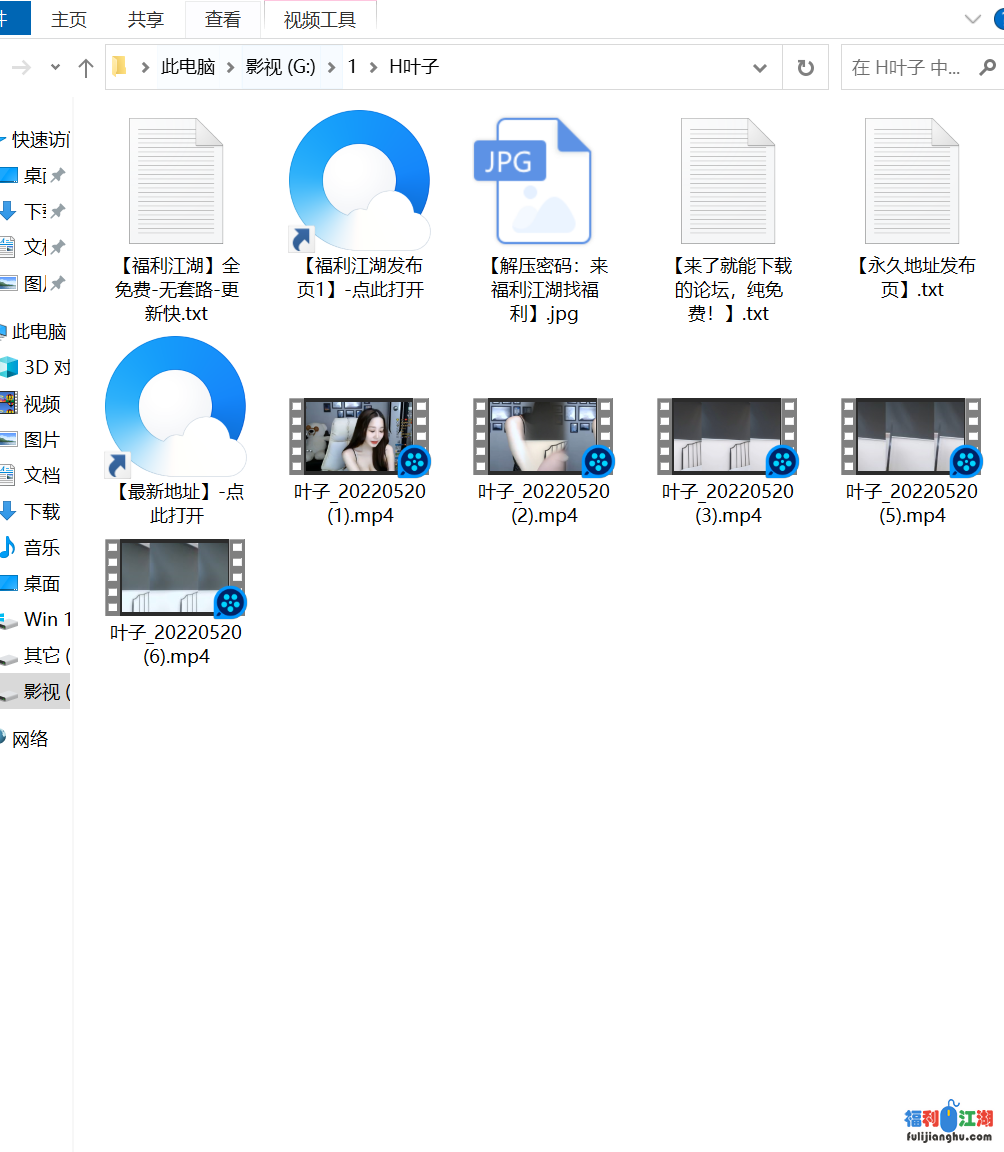The height and width of the screenshot is (1152, 1004).
Task: Select the 来了就能下载的论坛 text file icon
Action: tap(727, 181)
